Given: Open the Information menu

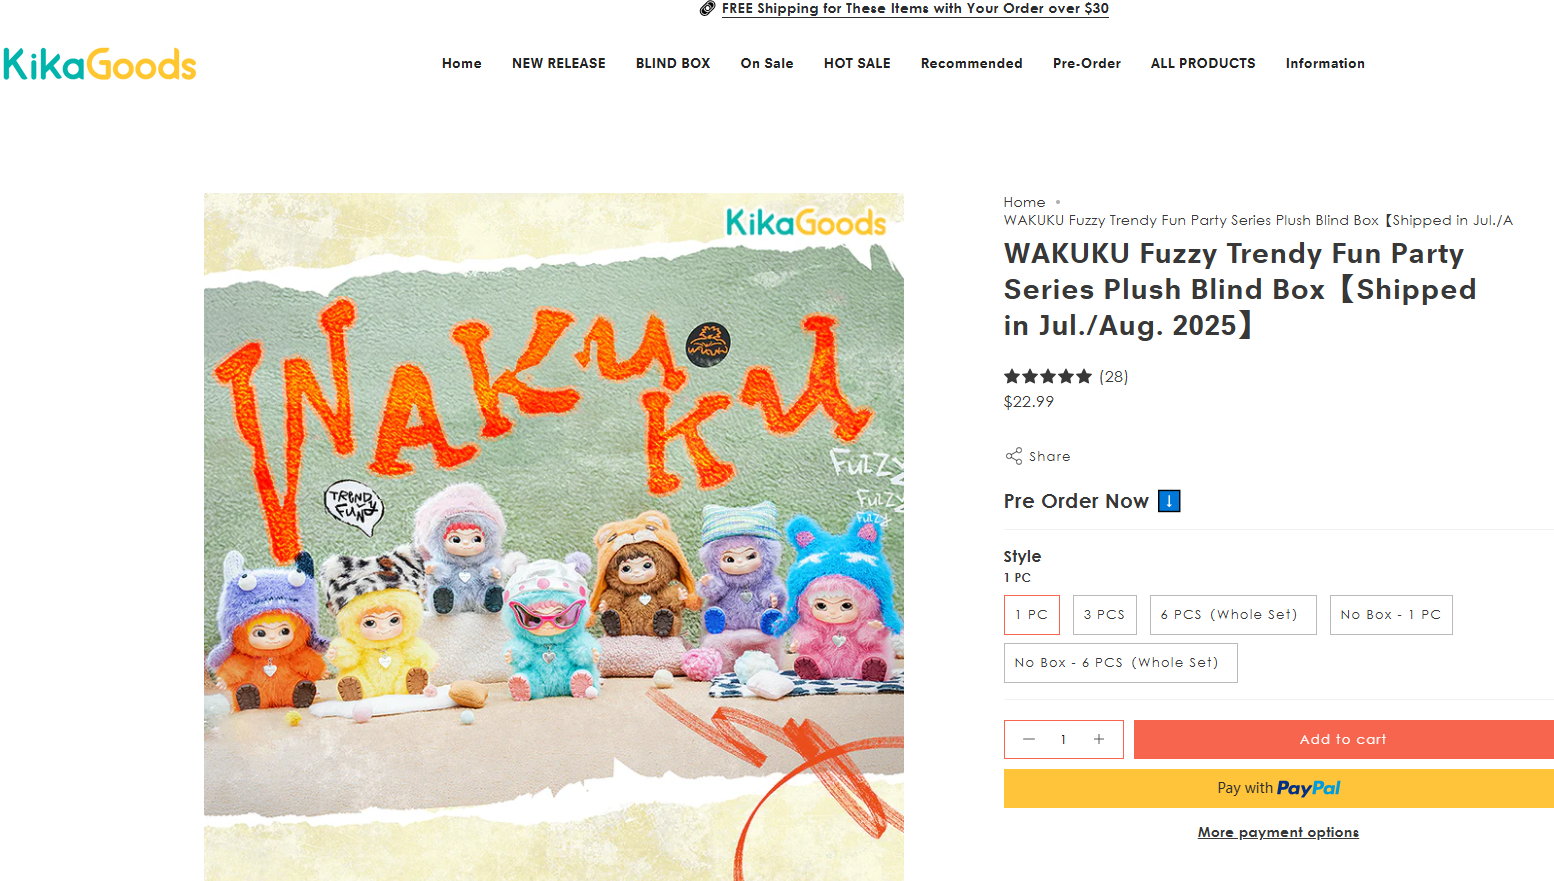Looking at the screenshot, I should (1325, 63).
